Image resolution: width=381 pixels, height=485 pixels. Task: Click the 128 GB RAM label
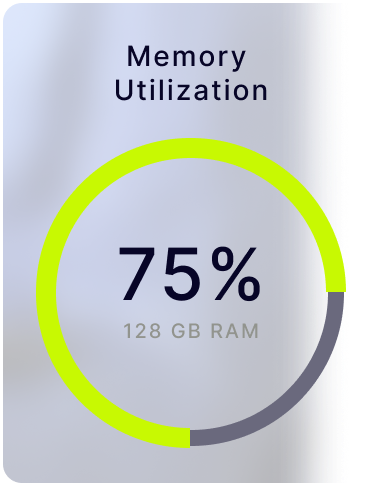point(191,331)
